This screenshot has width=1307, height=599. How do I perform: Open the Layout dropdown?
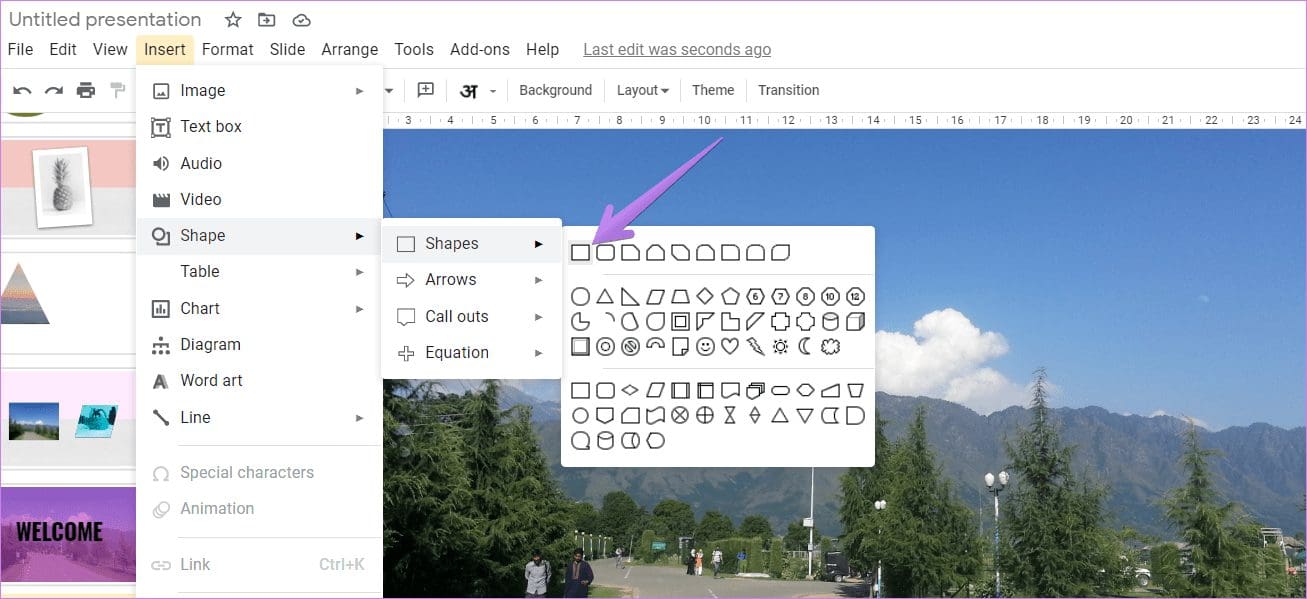(642, 90)
